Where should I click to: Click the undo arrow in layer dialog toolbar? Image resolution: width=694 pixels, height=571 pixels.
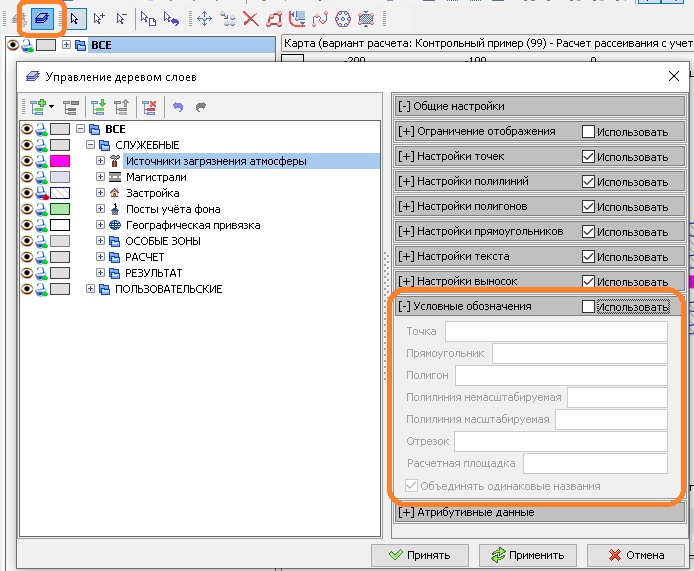[x=178, y=107]
